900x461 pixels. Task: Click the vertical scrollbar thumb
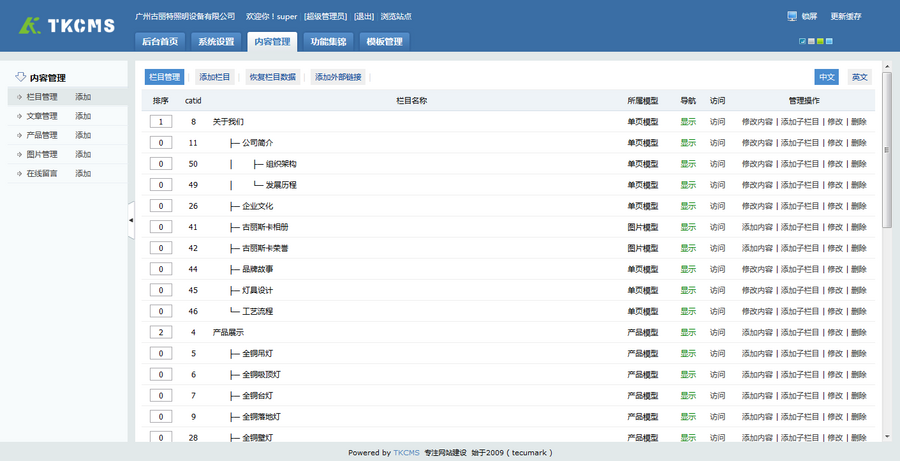[887, 150]
